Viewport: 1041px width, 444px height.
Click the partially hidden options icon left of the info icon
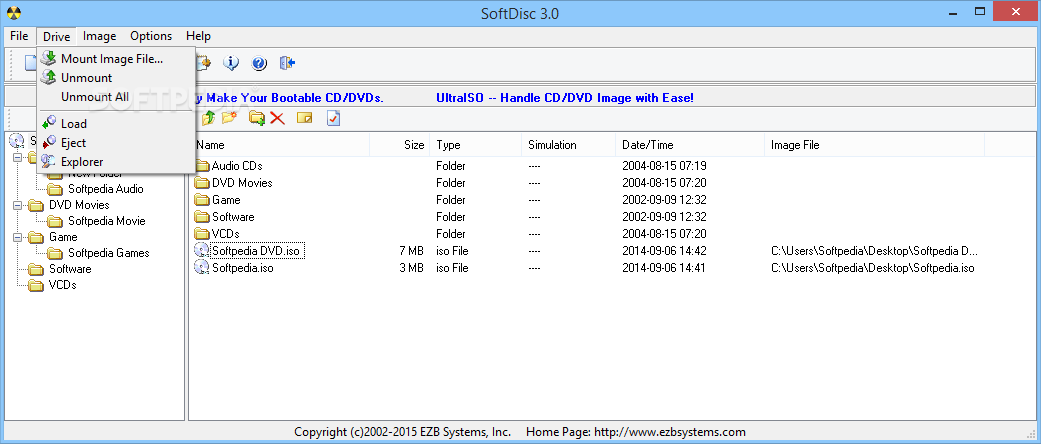pos(203,63)
